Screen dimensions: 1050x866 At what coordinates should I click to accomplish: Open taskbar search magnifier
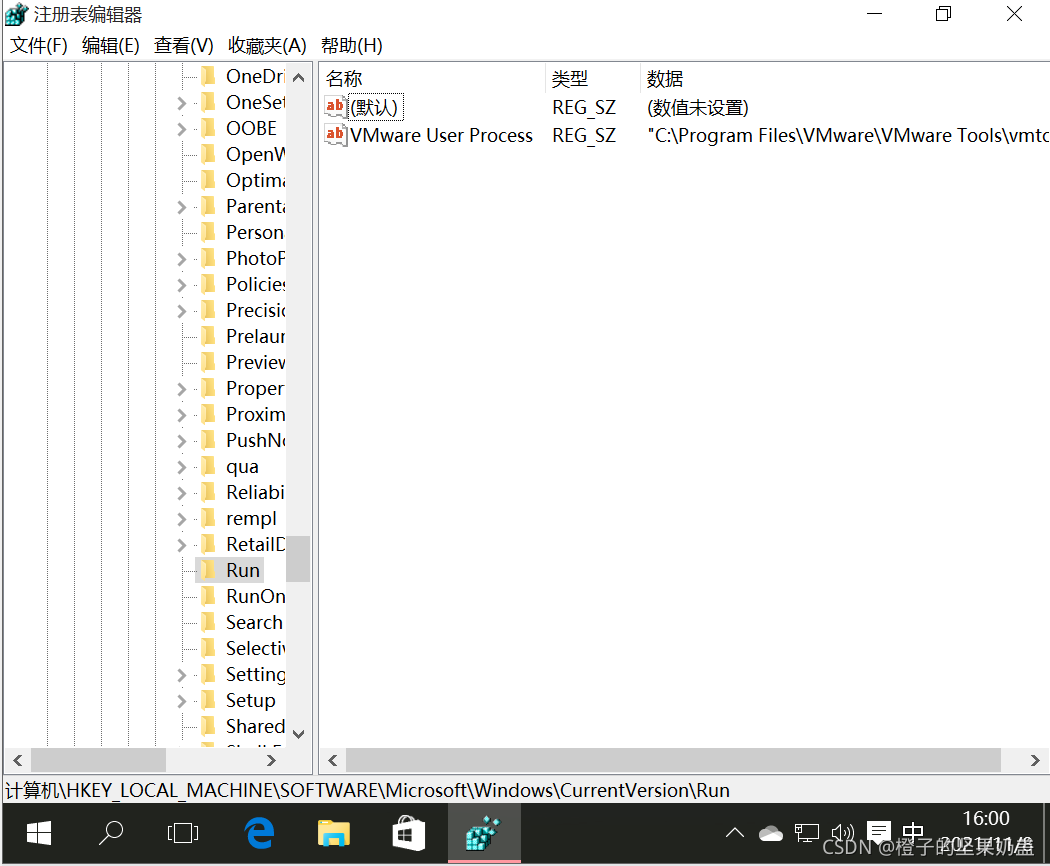[110, 833]
